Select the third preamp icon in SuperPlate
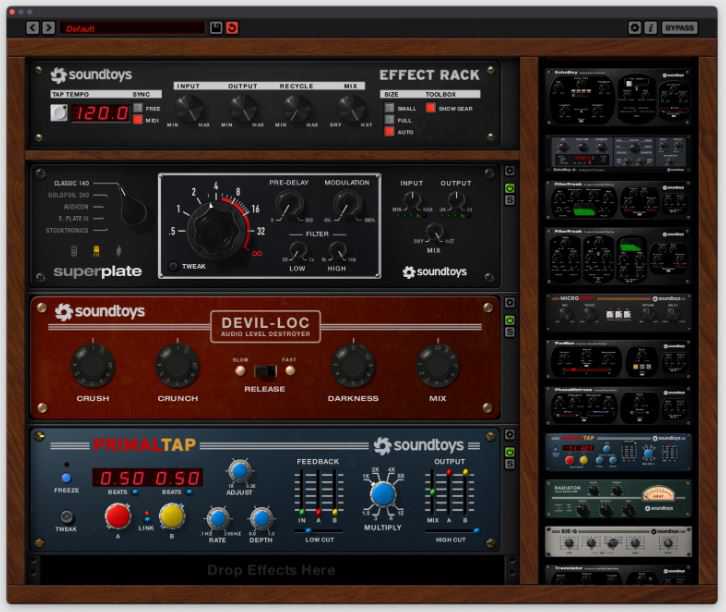The image size is (726, 612). click(x=119, y=251)
